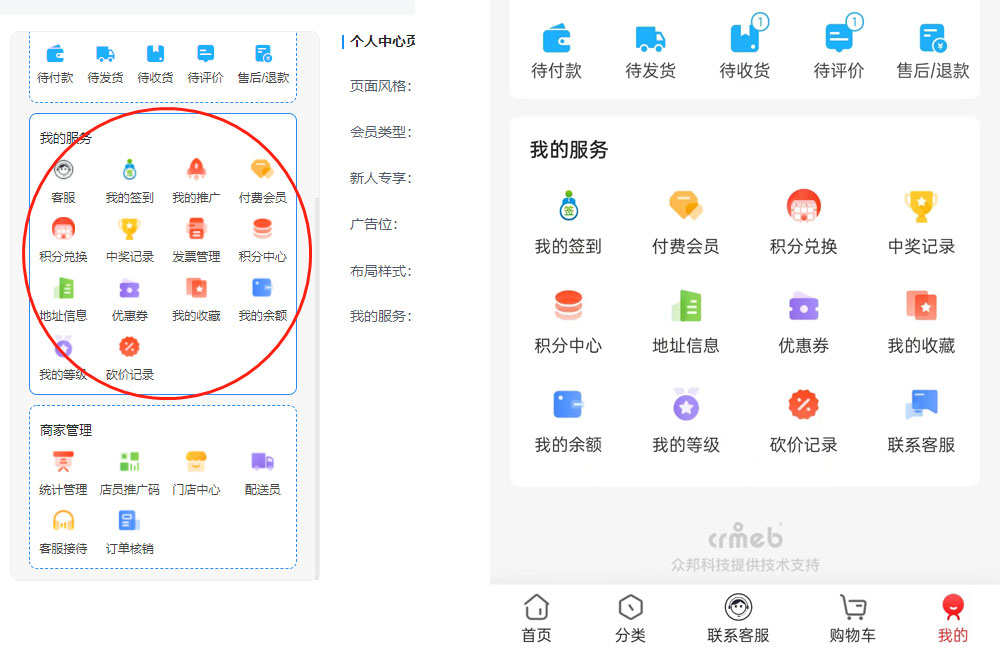This screenshot has height=650, width=1000.
Task: Select 店员推广码 icon under 商家管理
Action: [129, 461]
